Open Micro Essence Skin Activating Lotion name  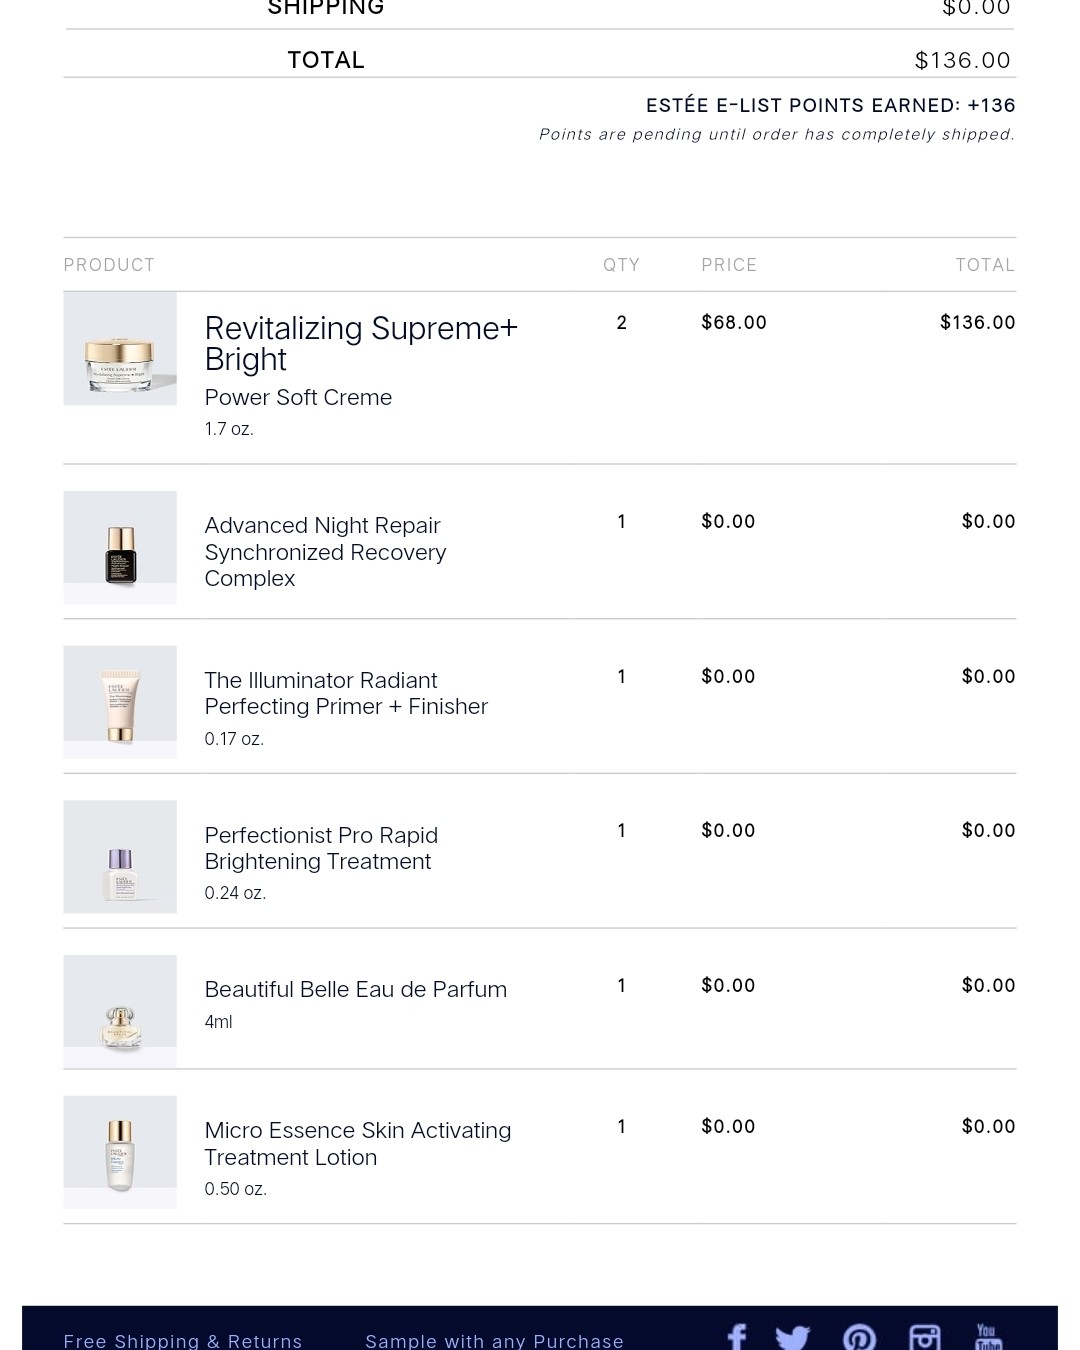click(358, 1143)
